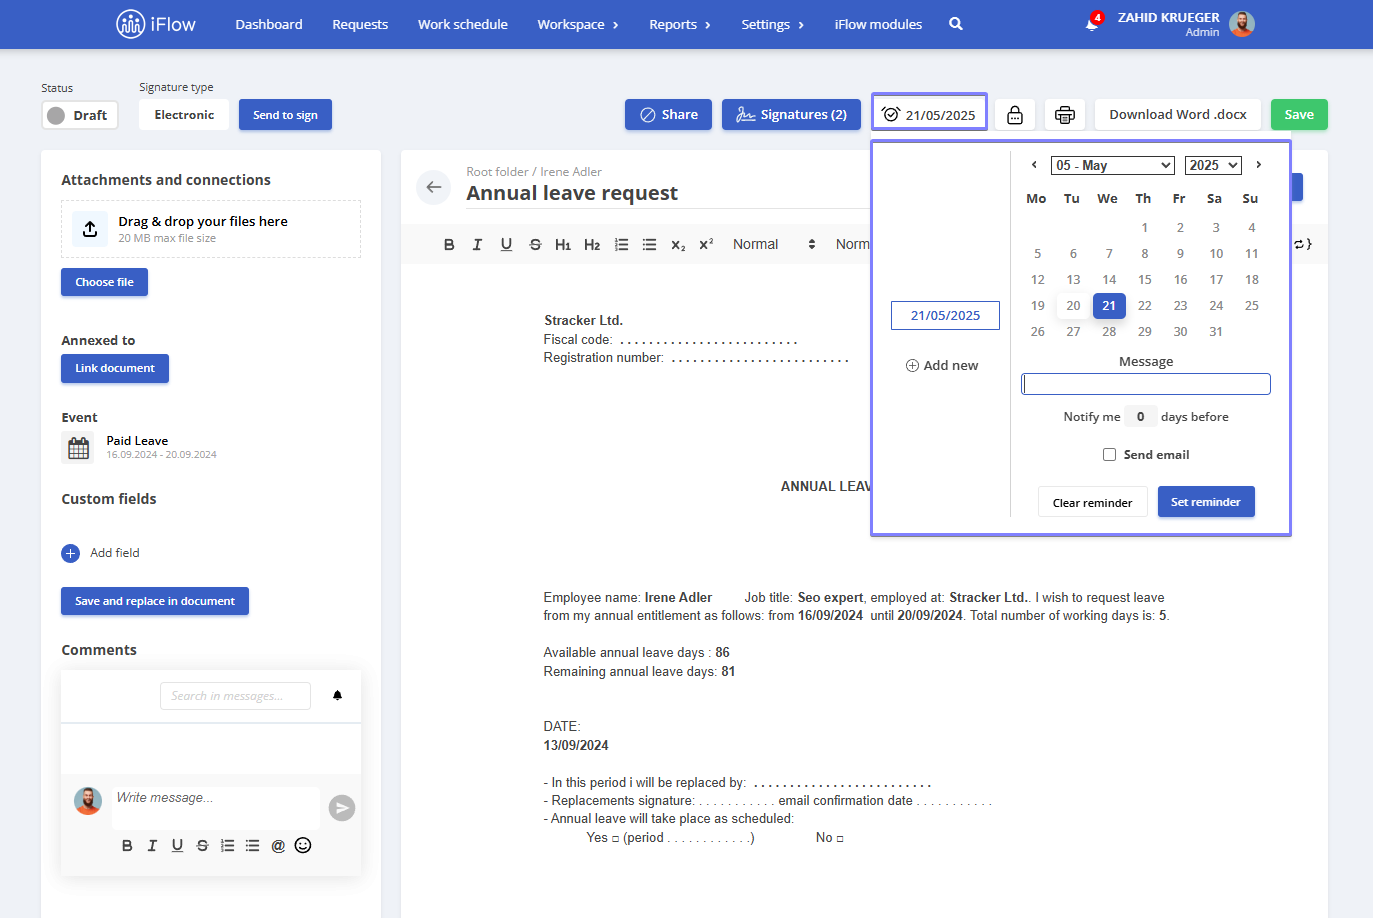Click Link document button

tap(115, 368)
